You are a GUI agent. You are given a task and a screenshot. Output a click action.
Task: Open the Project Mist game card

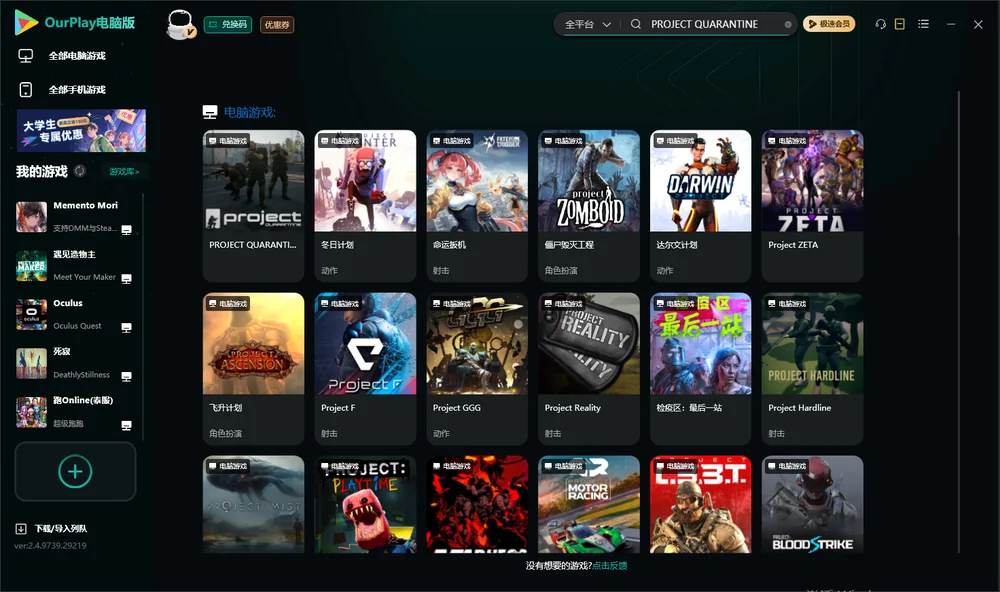(253, 504)
